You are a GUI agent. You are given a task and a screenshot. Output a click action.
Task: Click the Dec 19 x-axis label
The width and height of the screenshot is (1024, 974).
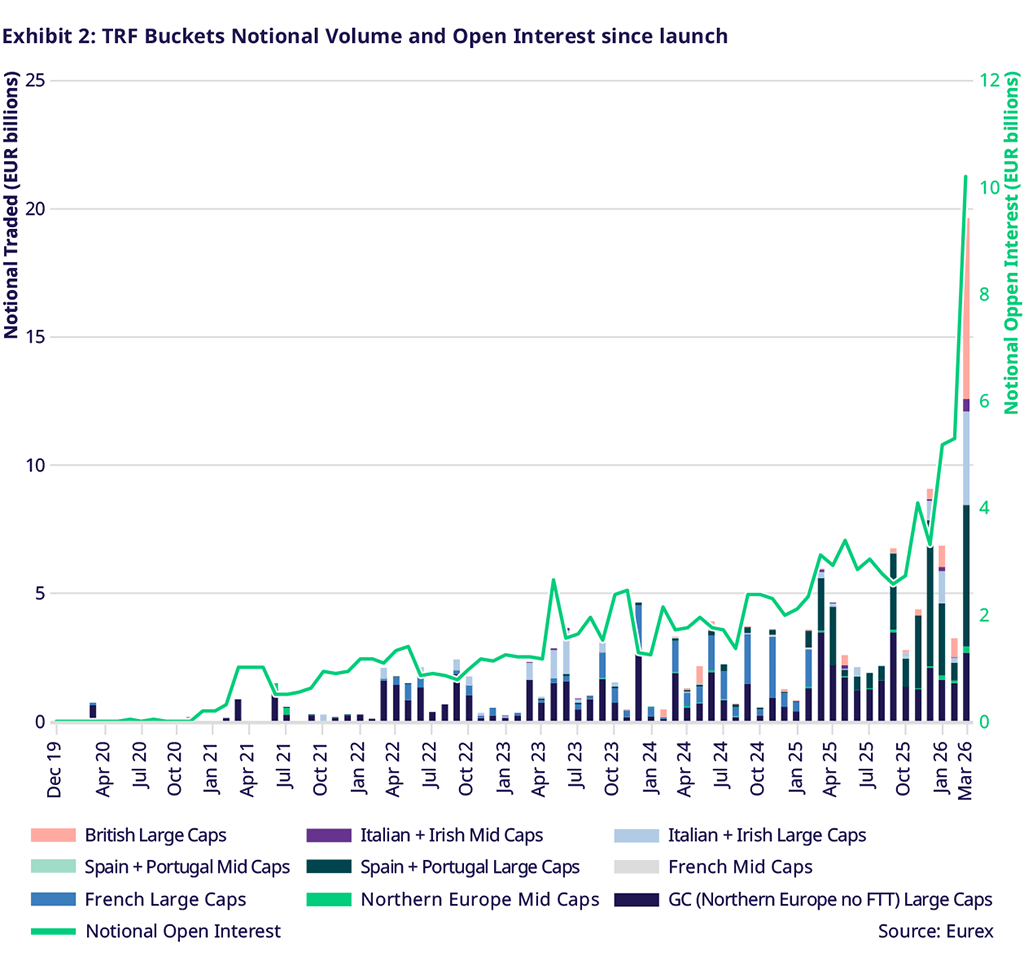pyautogui.click(x=56, y=770)
